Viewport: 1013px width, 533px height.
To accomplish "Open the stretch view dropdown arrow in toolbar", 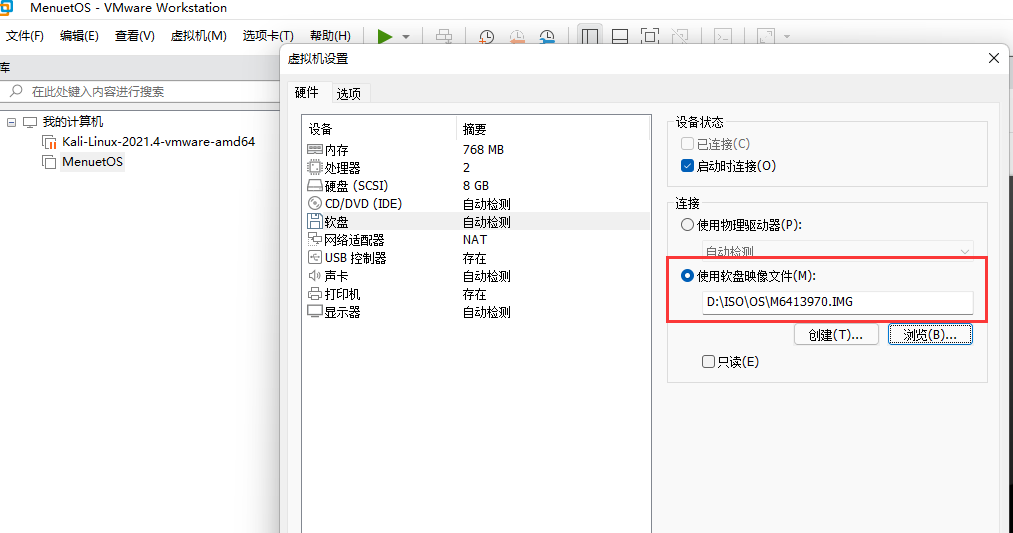I will [x=787, y=36].
